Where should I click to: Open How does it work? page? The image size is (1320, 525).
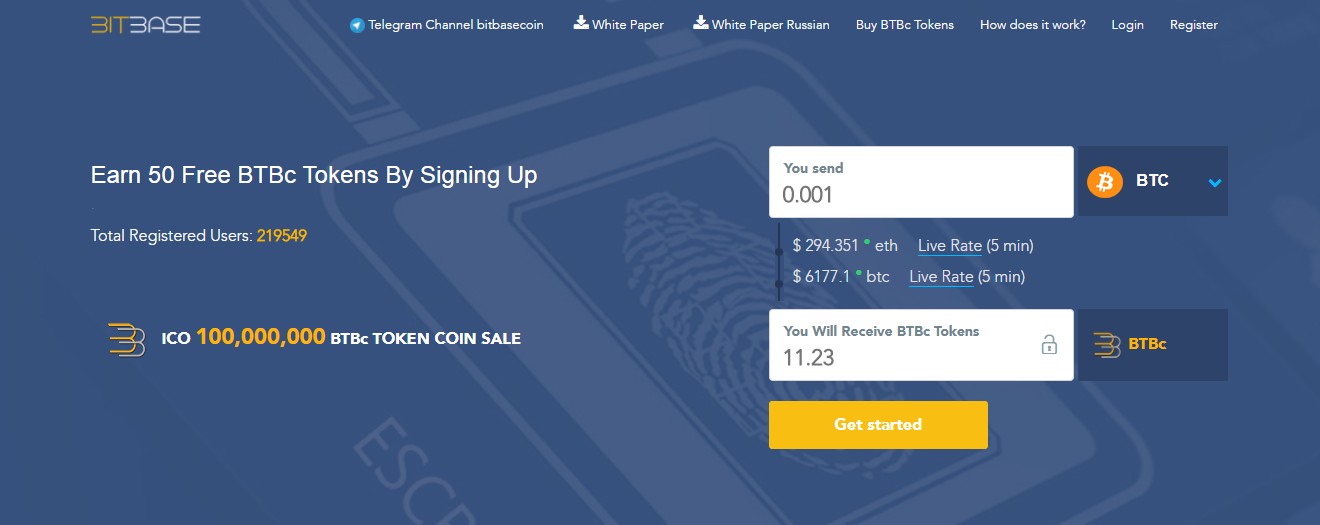[x=1032, y=25]
